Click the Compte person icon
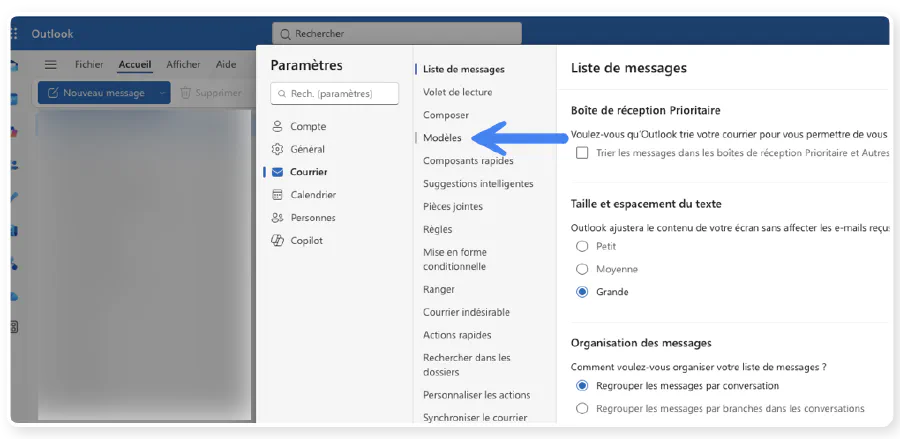The height and width of the screenshot is (439, 900). click(277, 126)
